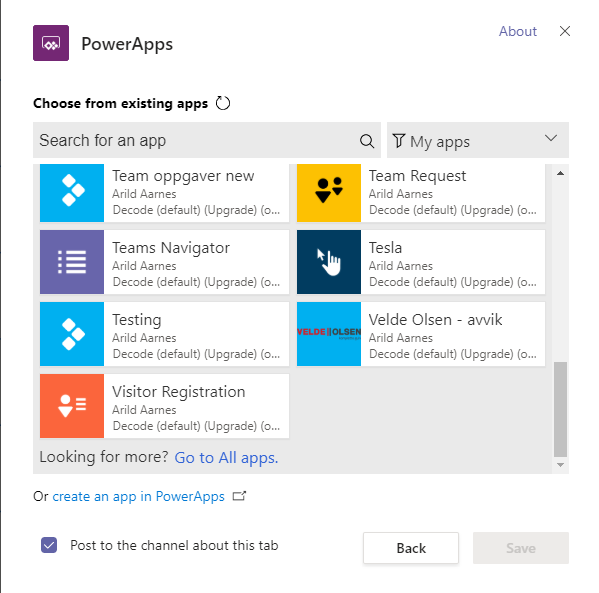Click the scroll down arrow
599x593 pixels.
tap(560, 465)
